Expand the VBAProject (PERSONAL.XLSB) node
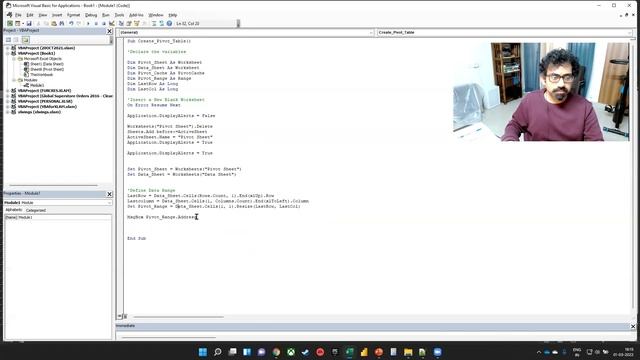The image size is (640, 360). [x=7, y=101]
